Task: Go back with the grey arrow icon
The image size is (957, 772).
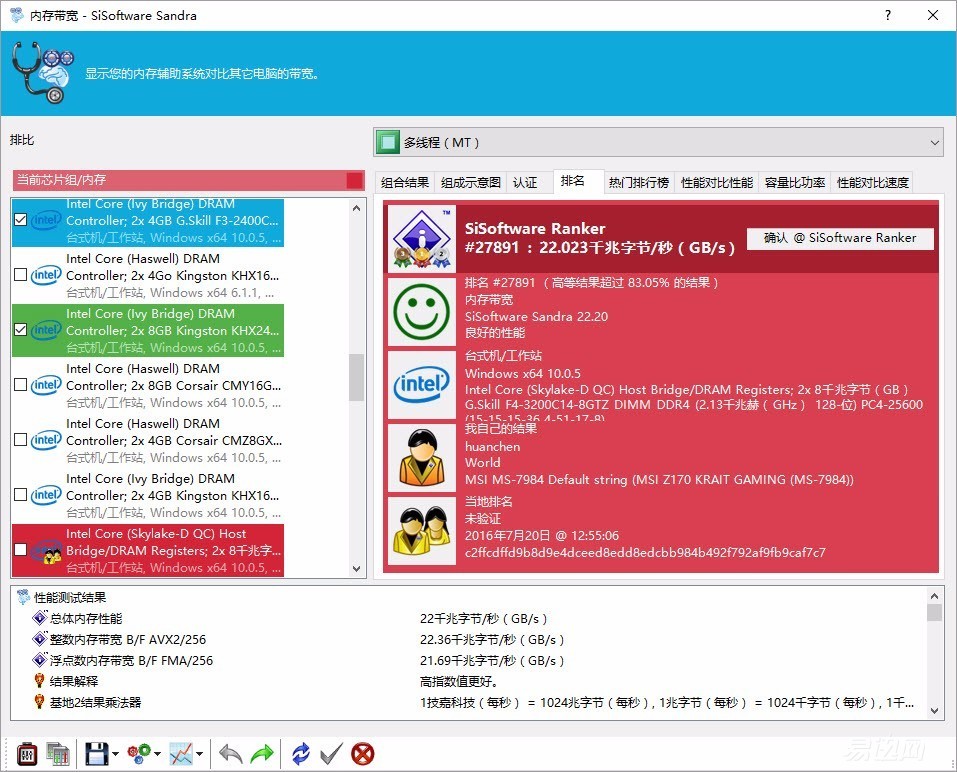Action: point(231,754)
